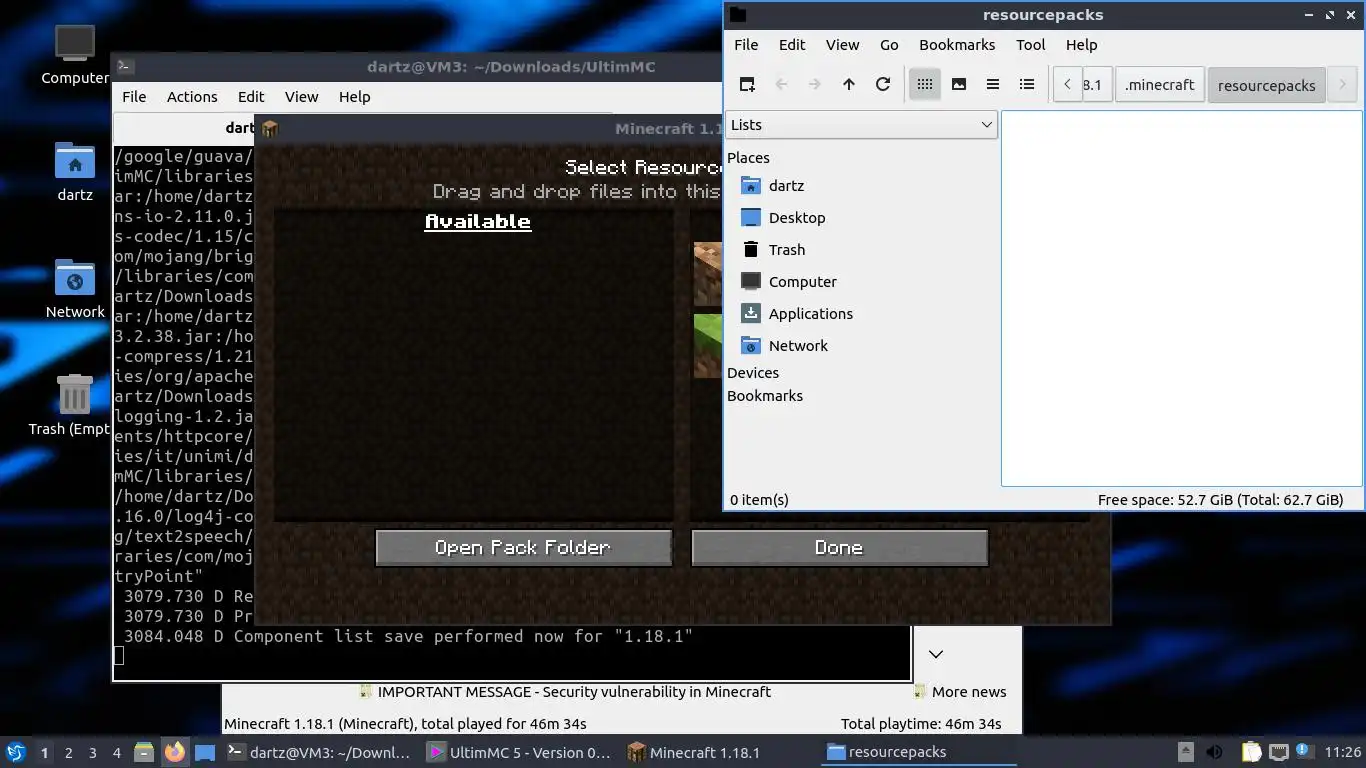Go up to the parent folder

[849, 85]
